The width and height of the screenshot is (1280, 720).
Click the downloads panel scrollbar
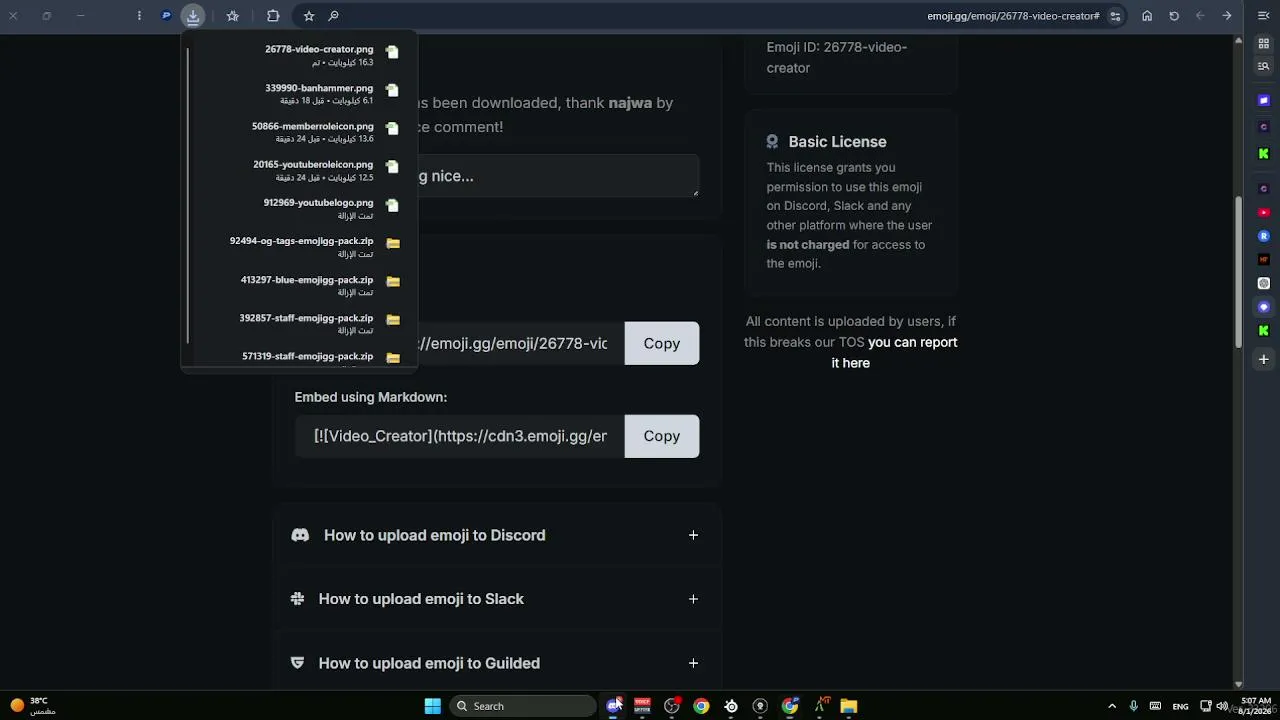pos(188,195)
